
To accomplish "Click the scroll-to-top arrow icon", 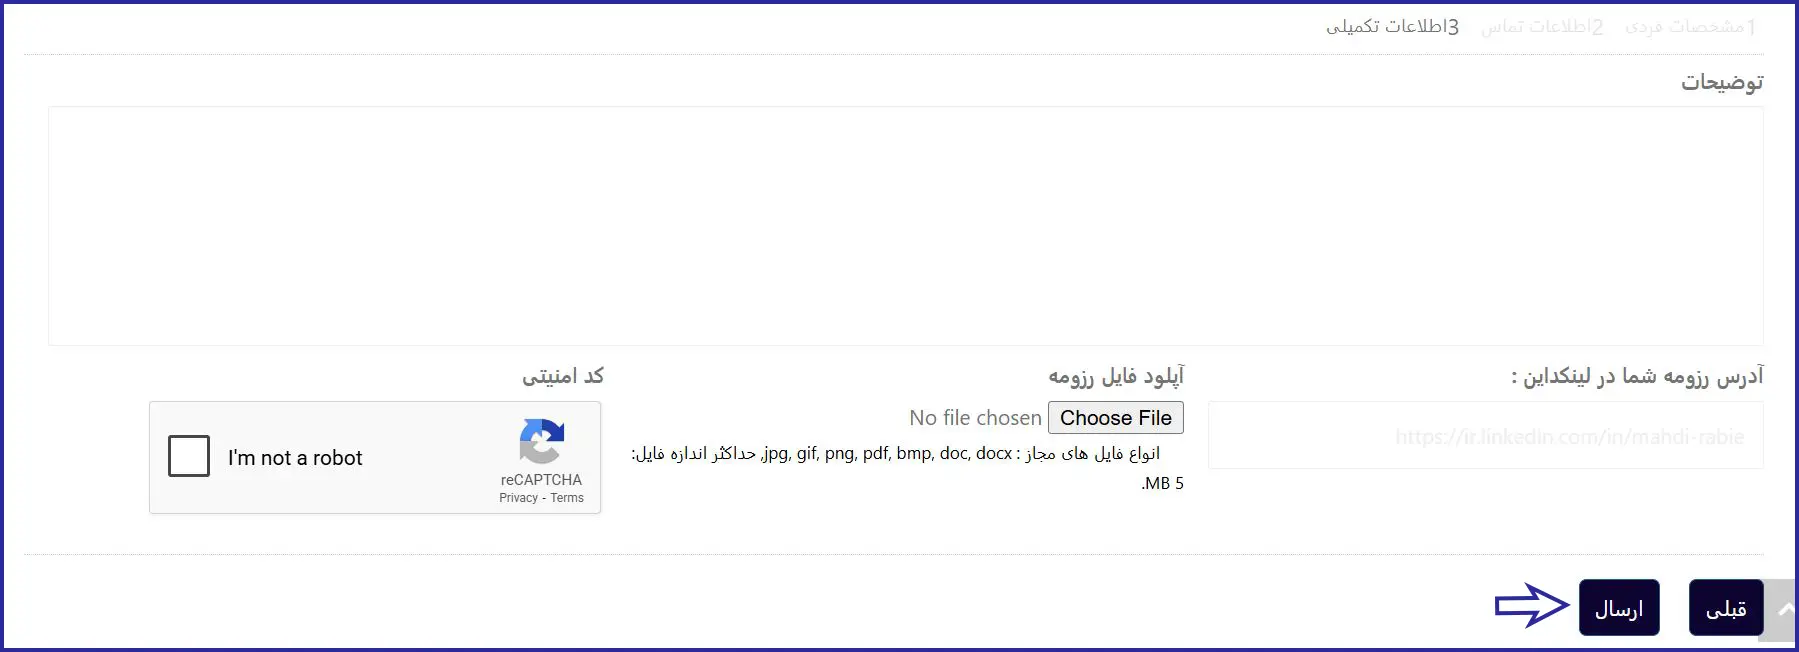I will point(1784,609).
